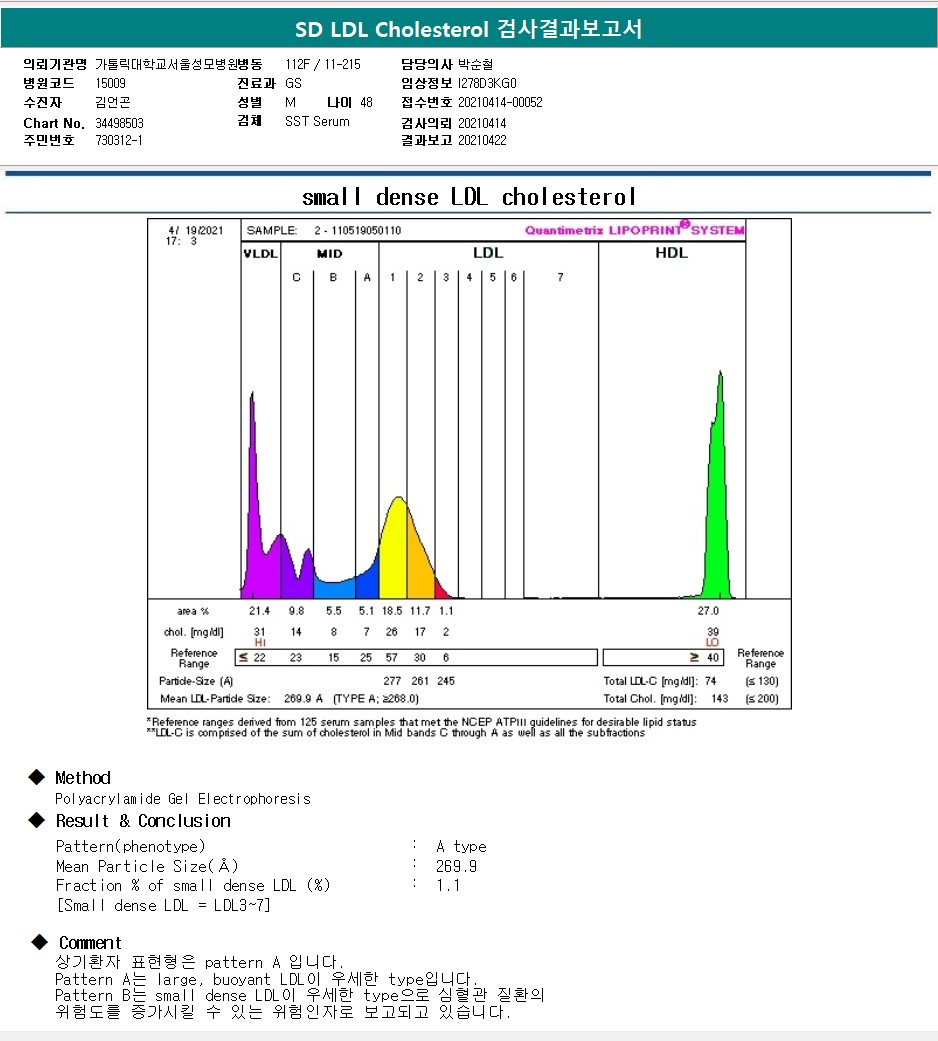Click physician name '박순철'
This screenshot has width=938, height=1041.
pyautogui.click(x=475, y=64)
